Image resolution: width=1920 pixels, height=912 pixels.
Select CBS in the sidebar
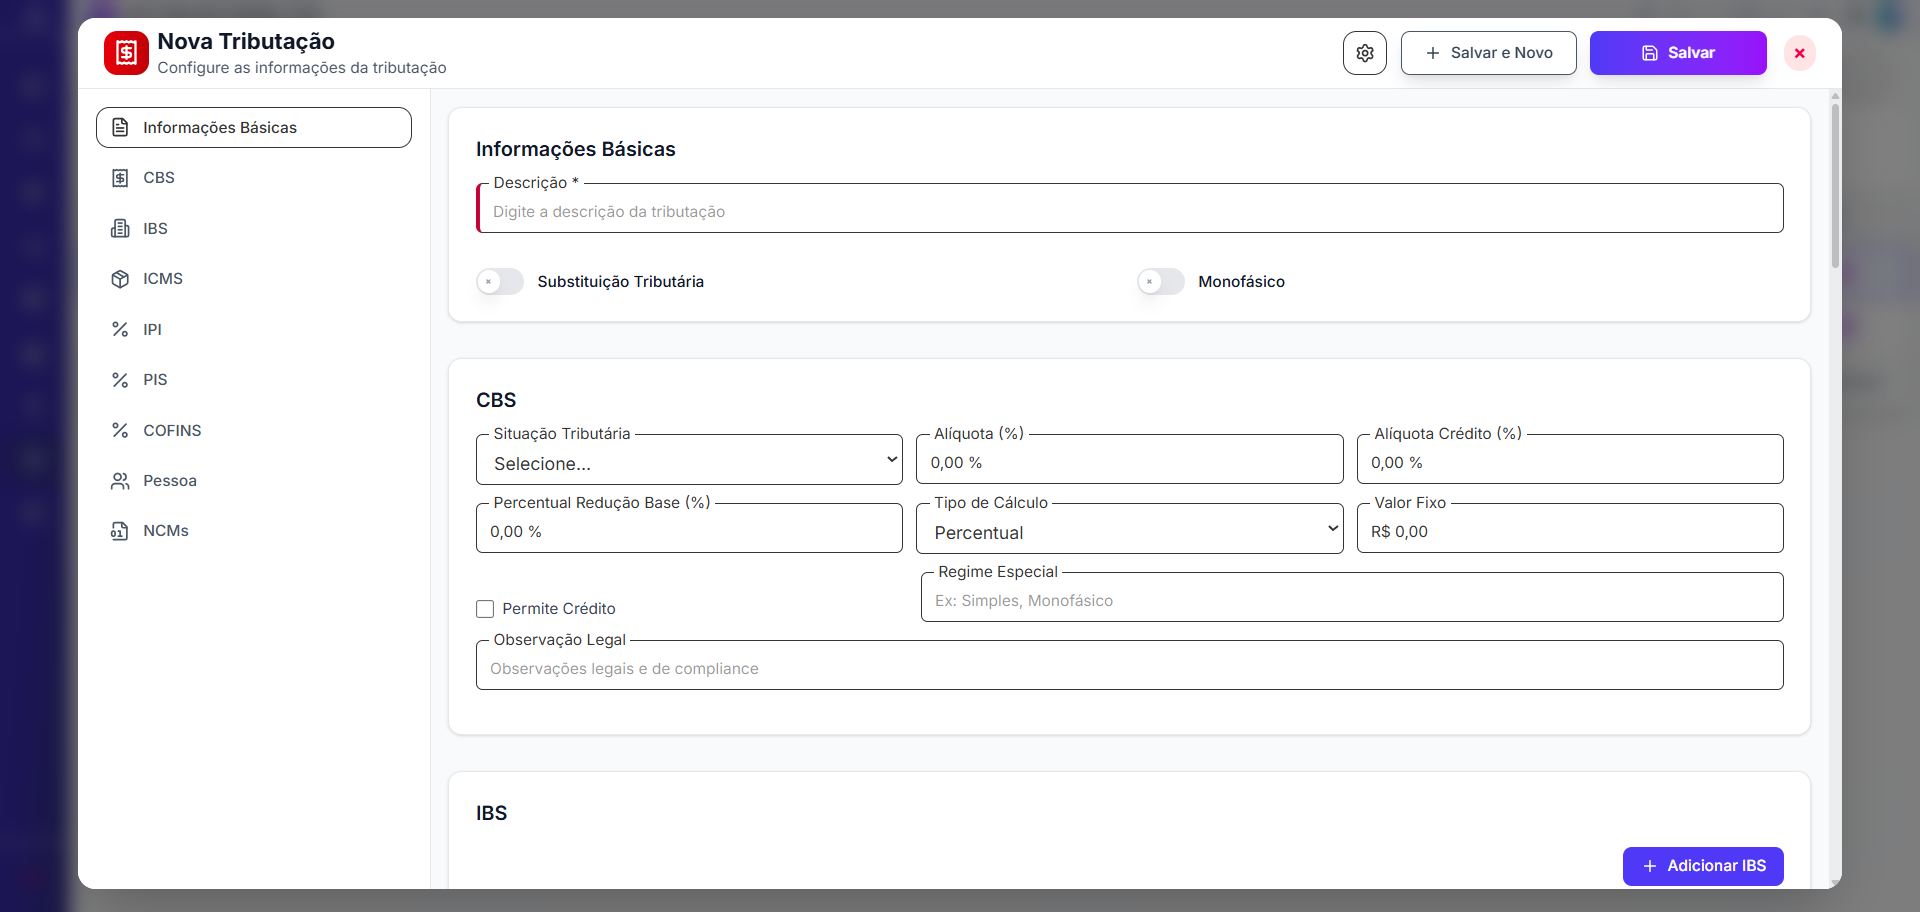tap(254, 178)
